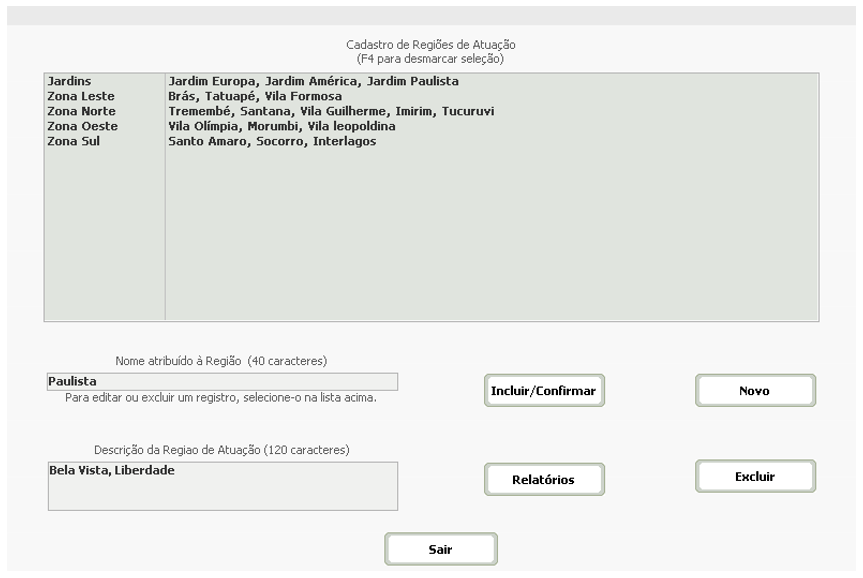This screenshot has height=578, width=863.
Task: Select the Jardins region name in list
Action: point(66,81)
